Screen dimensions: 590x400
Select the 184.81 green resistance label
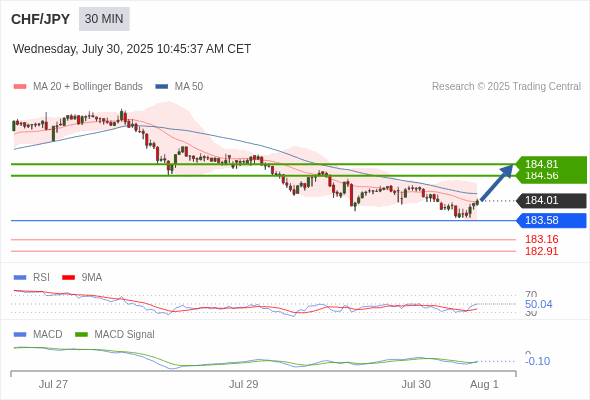point(541,164)
